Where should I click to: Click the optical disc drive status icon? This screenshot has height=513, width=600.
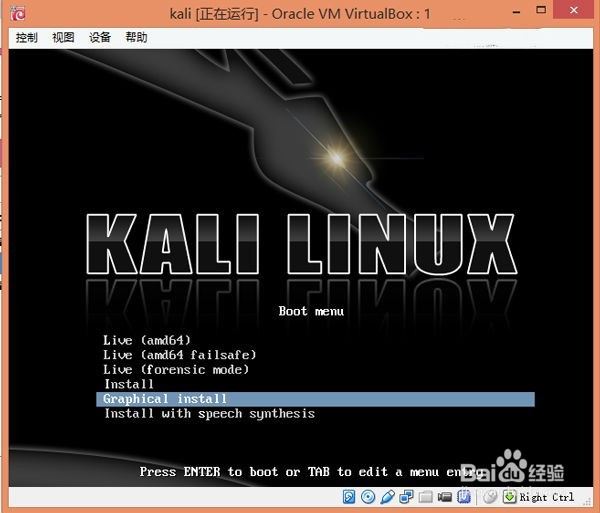coord(368,497)
